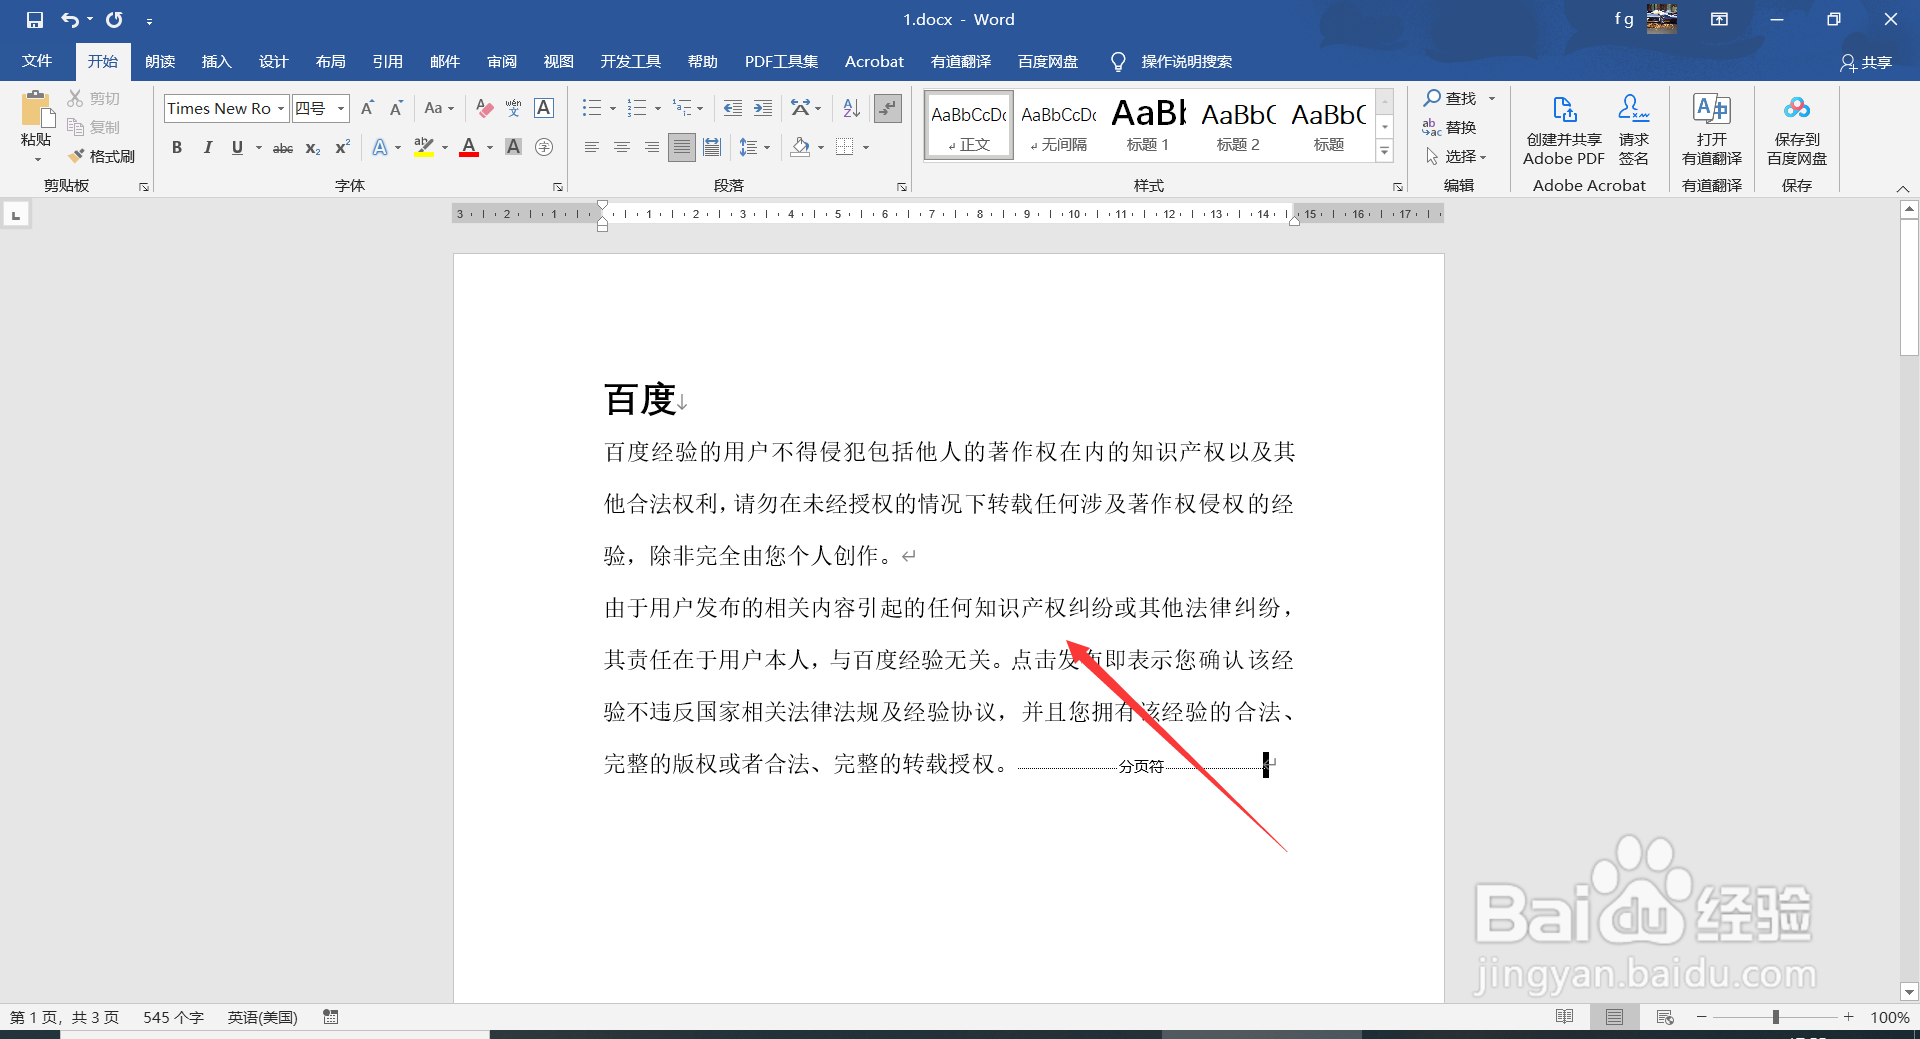Click the word count 545 个字
This screenshot has width=1920, height=1039.
pos(173,1017)
